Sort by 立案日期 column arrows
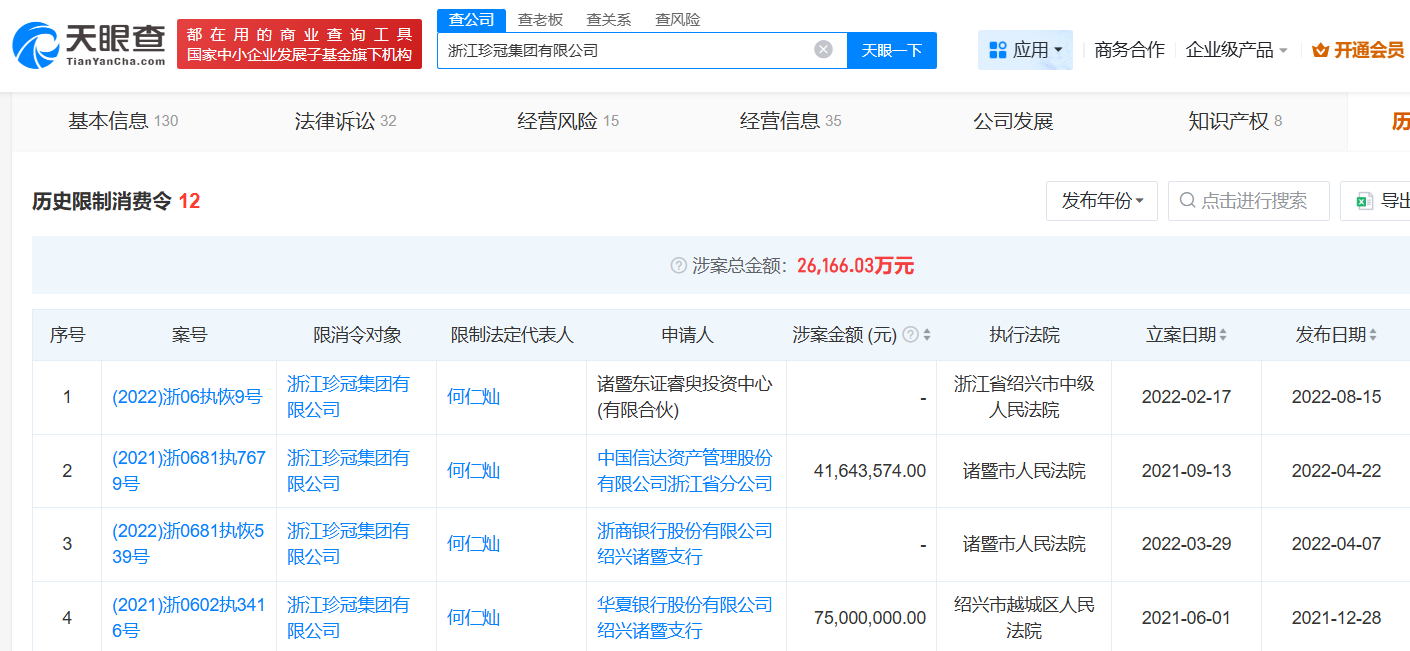Screen dimensions: 1410x651 tap(1223, 335)
